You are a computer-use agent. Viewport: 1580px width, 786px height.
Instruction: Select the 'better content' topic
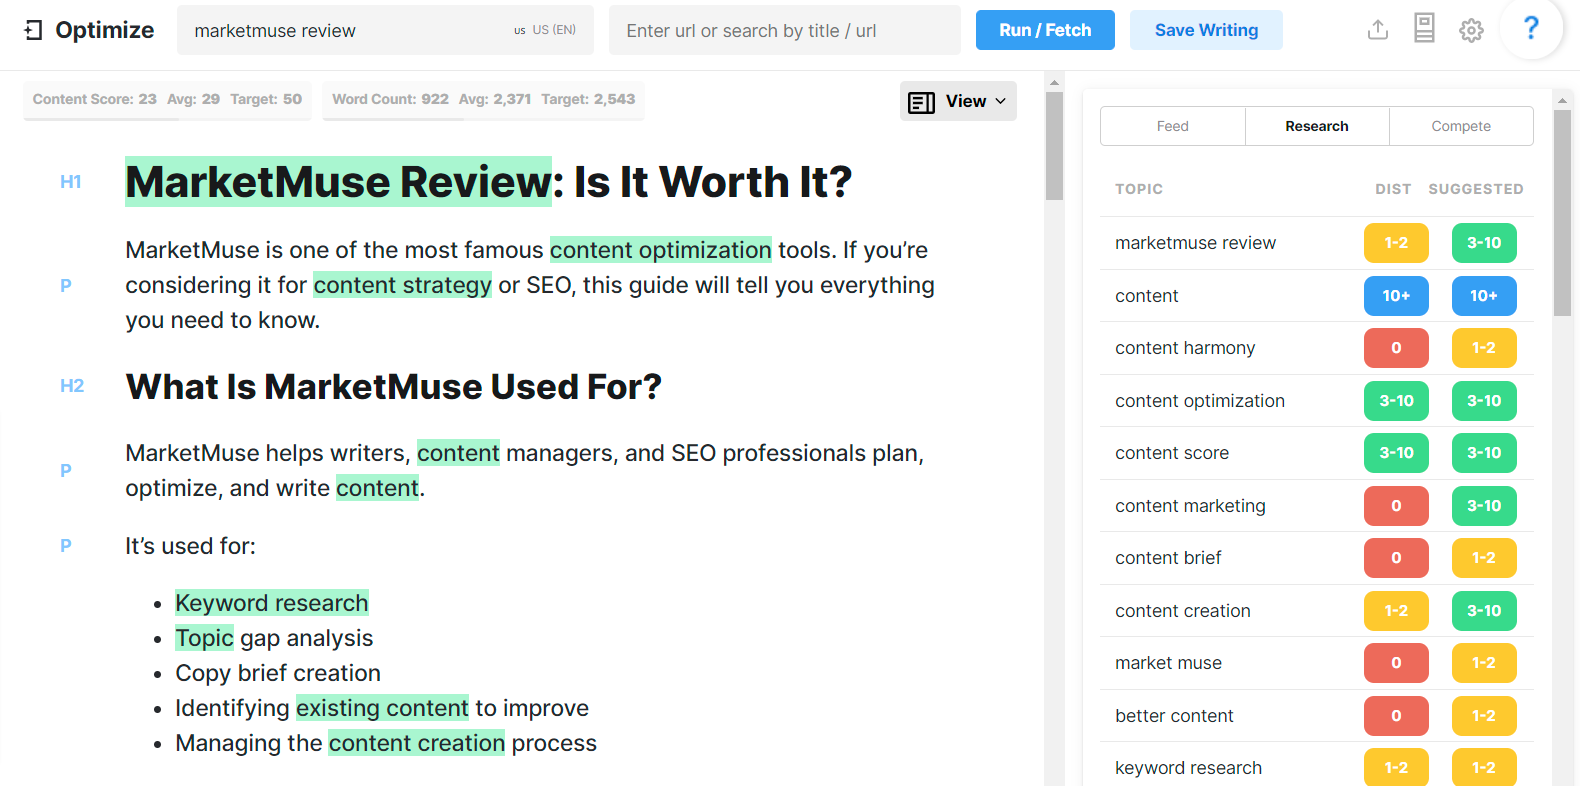(x=1317, y=716)
